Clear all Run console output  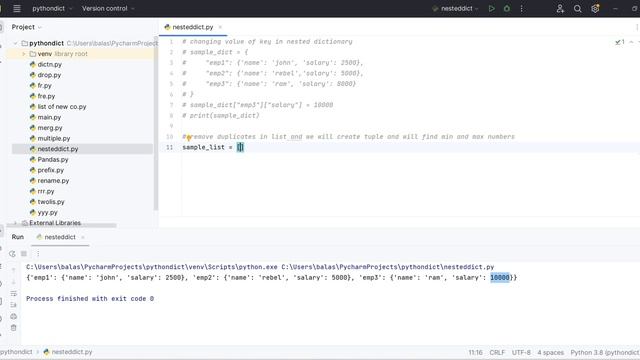click(13, 328)
